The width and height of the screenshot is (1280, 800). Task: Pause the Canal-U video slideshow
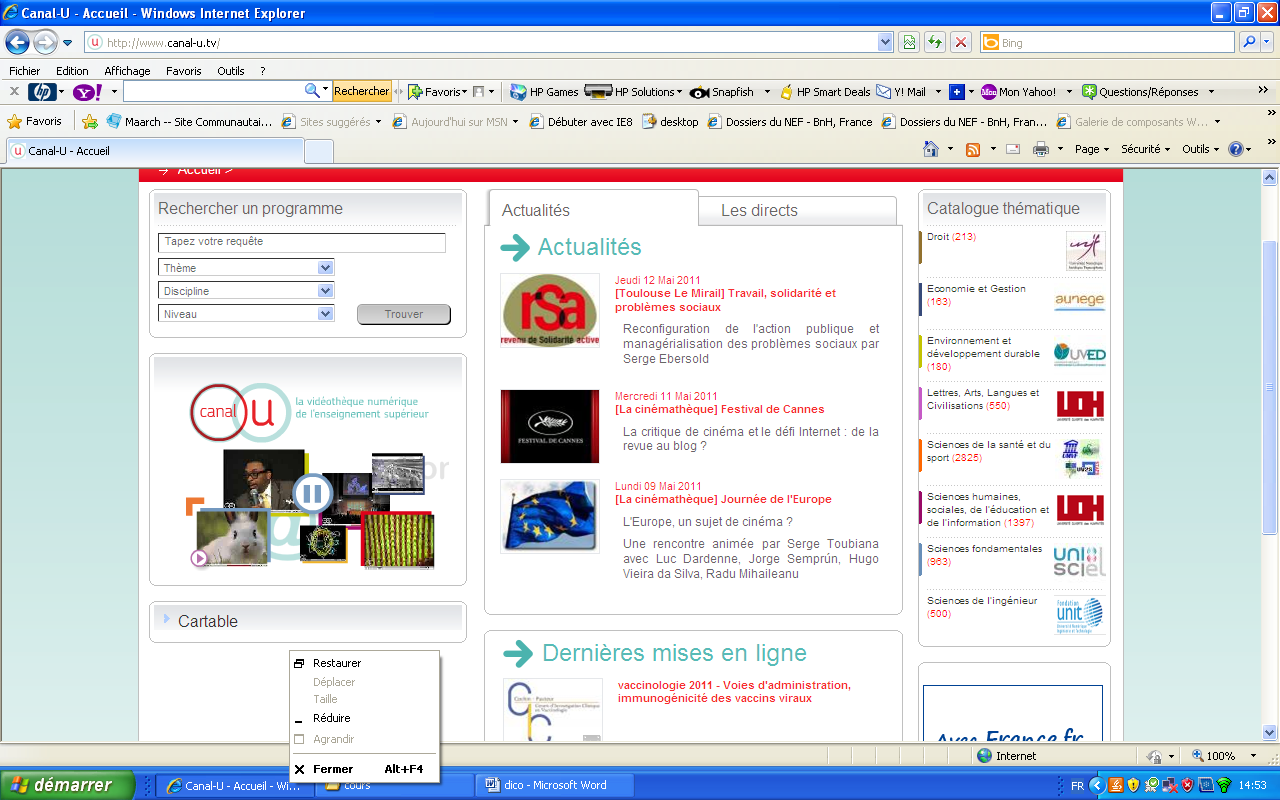[312, 493]
